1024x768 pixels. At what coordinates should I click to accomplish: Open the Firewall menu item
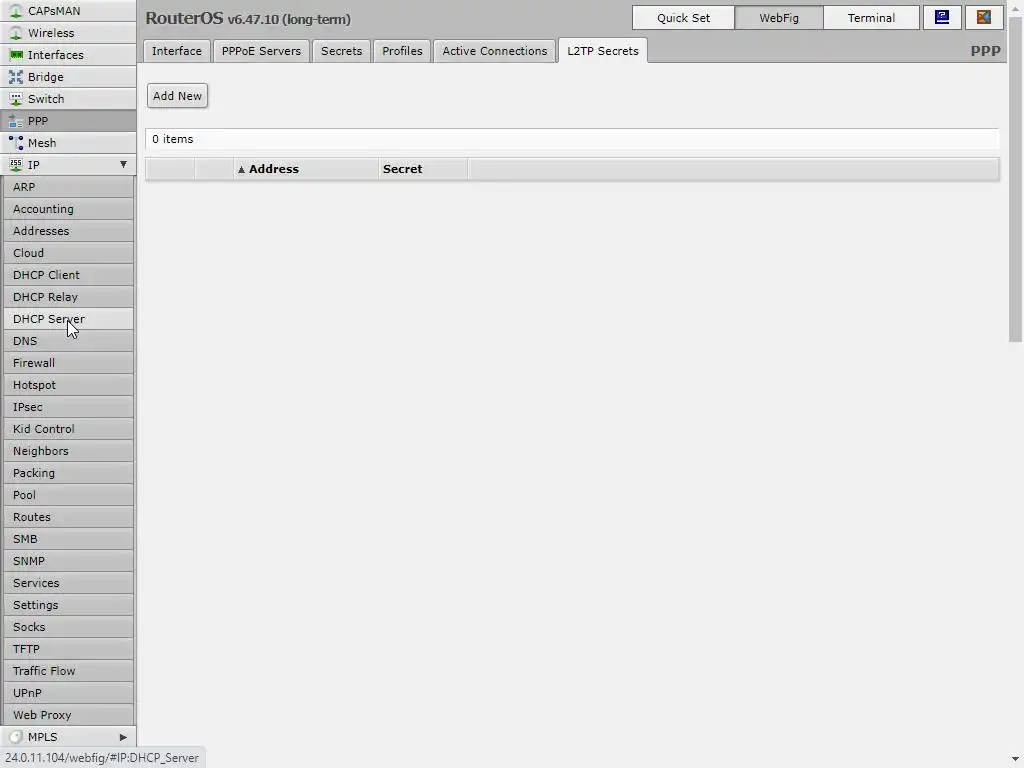coord(69,362)
